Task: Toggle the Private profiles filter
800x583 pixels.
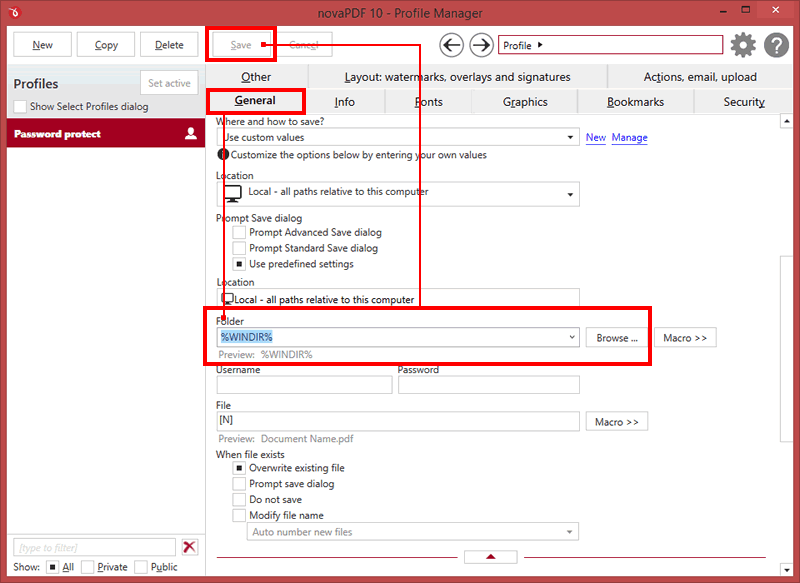Action: [x=88, y=567]
